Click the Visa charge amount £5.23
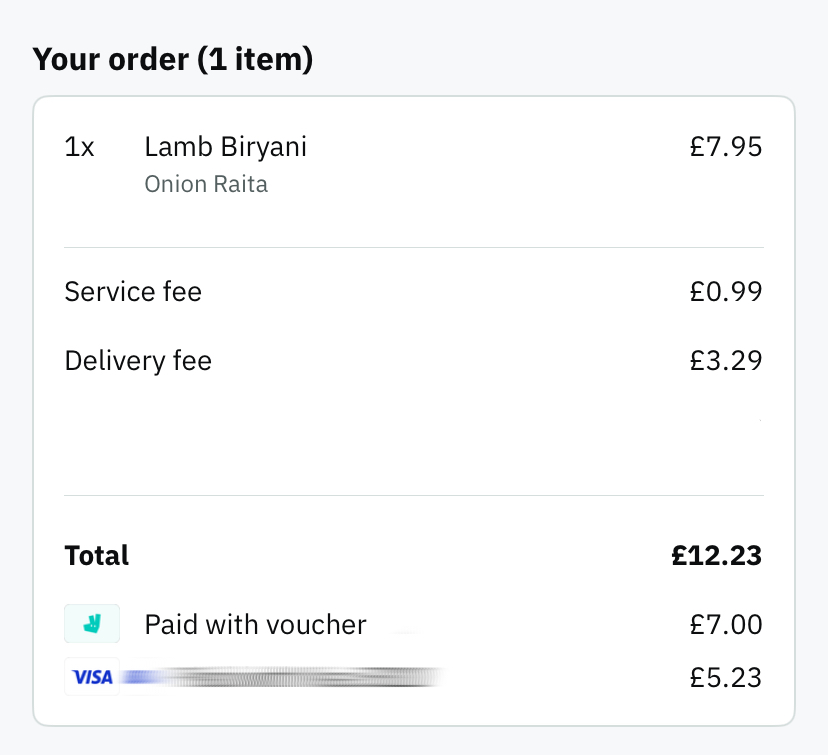 click(x=726, y=677)
